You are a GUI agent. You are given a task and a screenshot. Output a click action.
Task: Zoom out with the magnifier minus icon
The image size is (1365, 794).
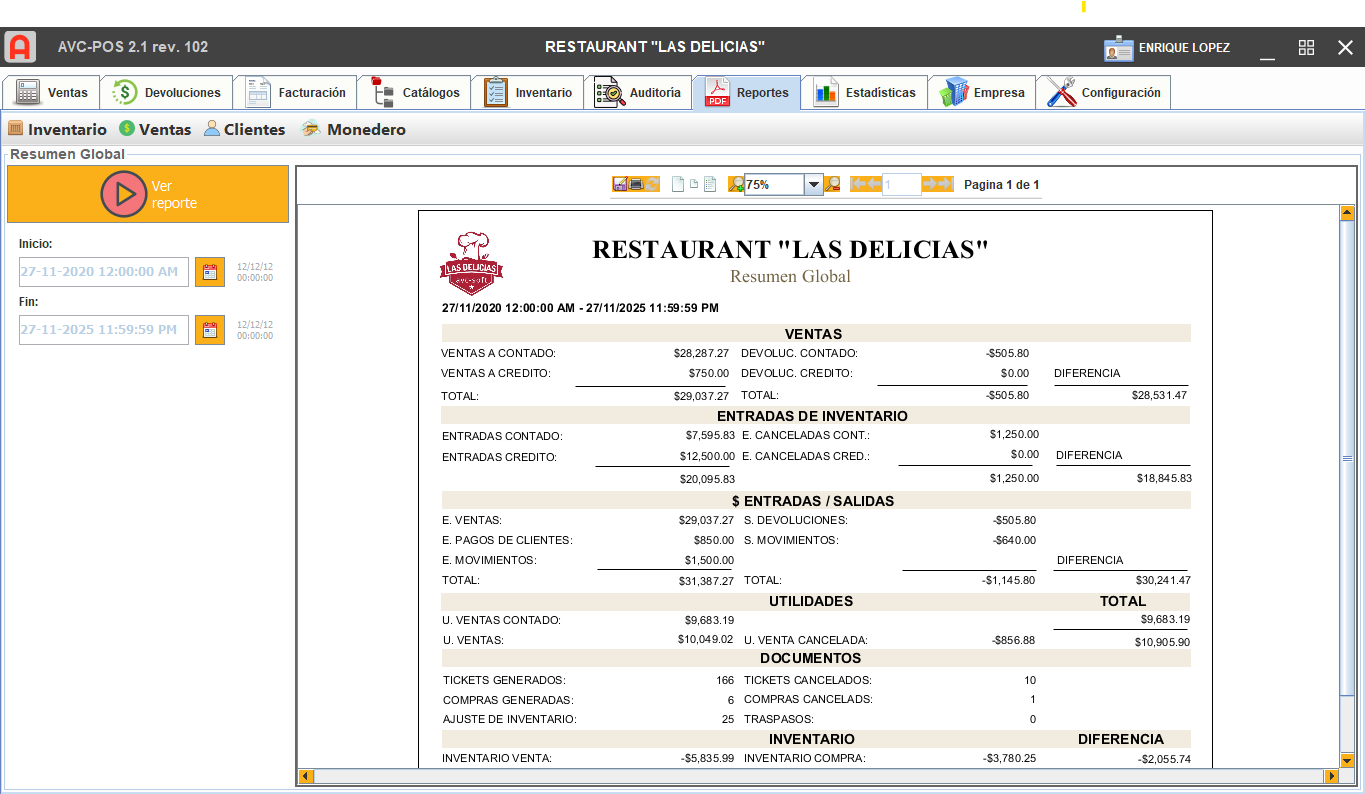click(832, 184)
